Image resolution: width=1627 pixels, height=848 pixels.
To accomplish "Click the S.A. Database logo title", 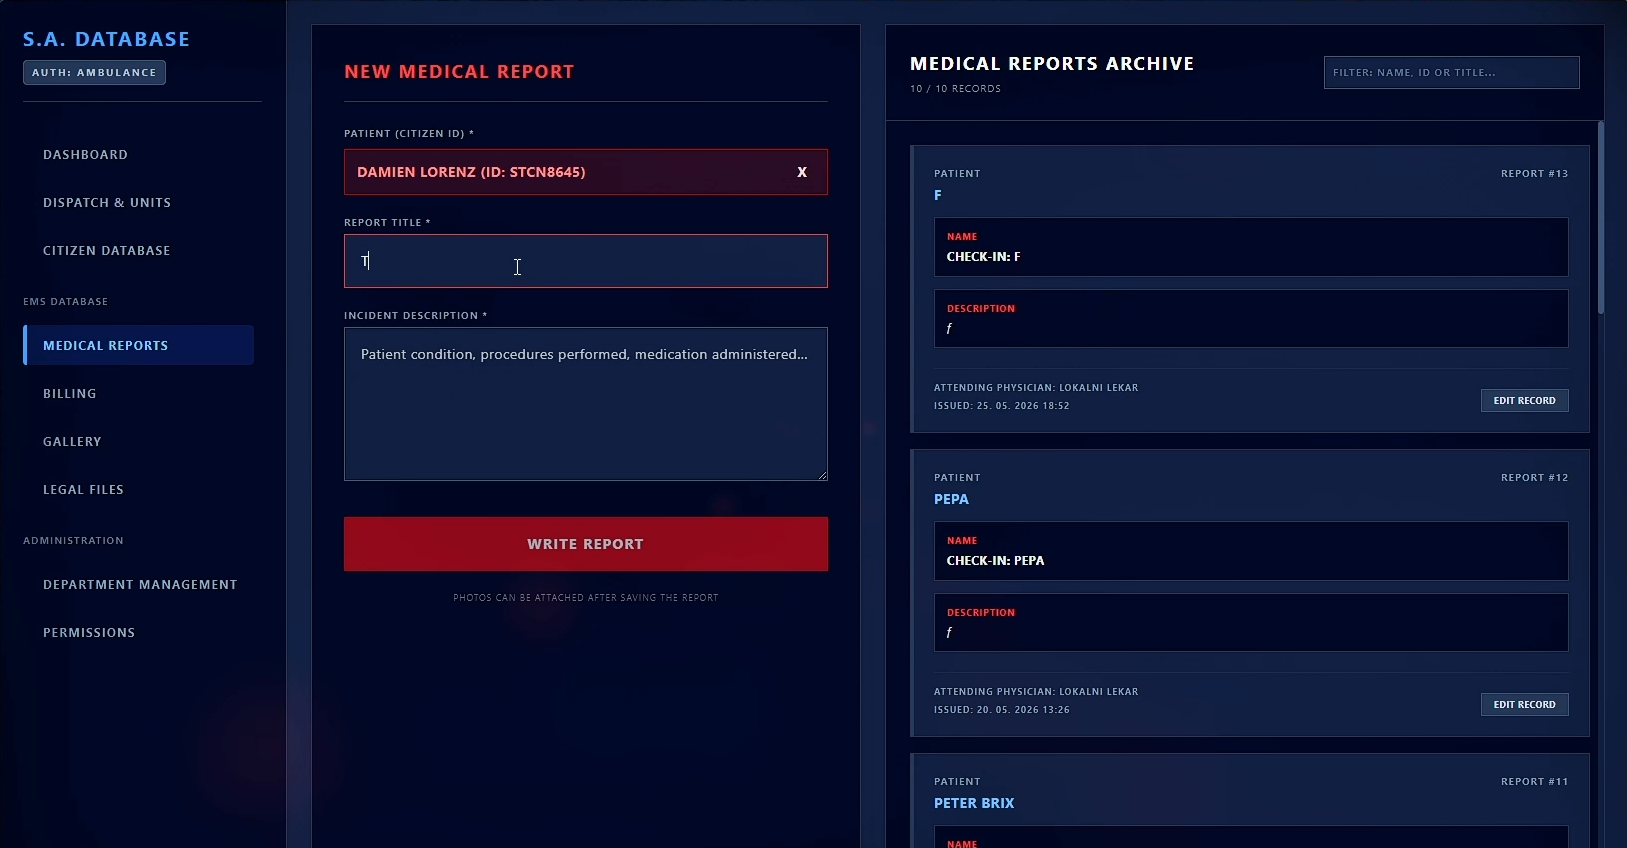I will point(106,39).
